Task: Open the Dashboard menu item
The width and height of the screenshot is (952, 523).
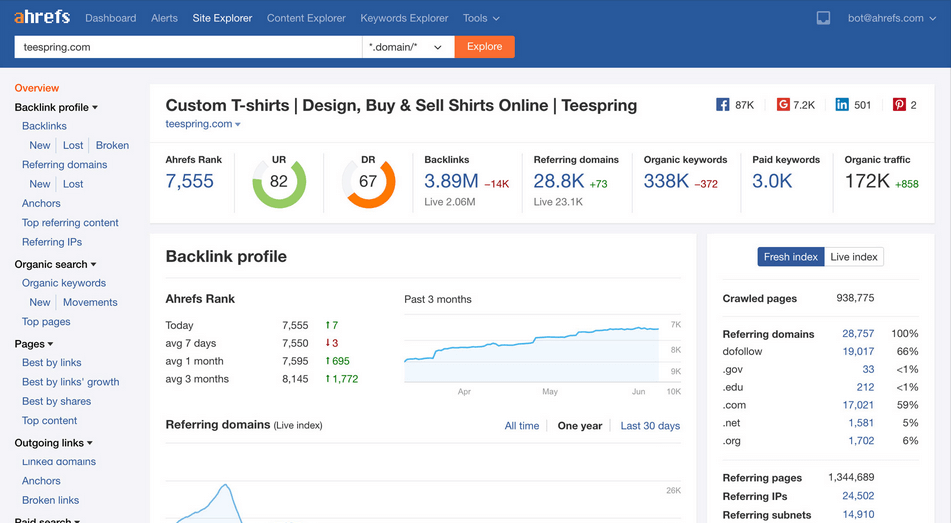Action: click(x=110, y=18)
